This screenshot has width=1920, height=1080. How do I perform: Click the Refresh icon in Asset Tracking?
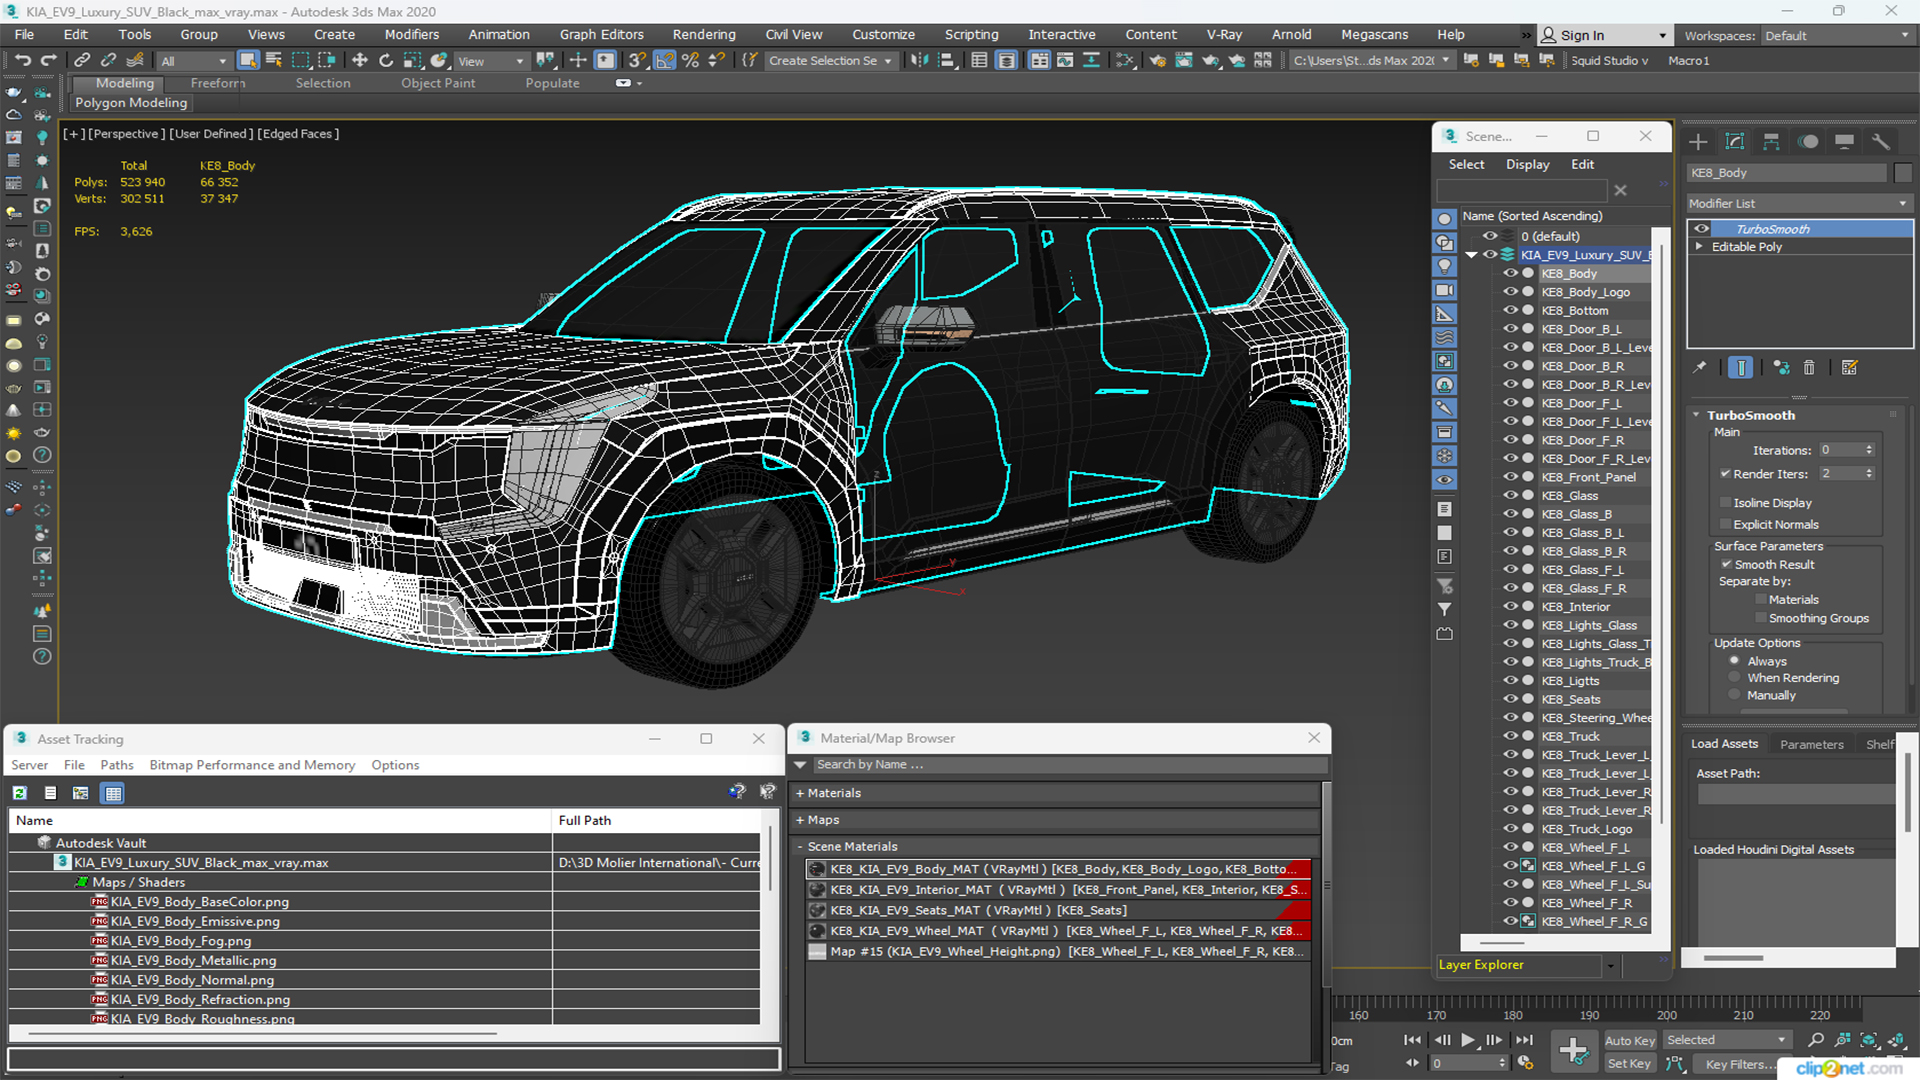pyautogui.click(x=19, y=793)
